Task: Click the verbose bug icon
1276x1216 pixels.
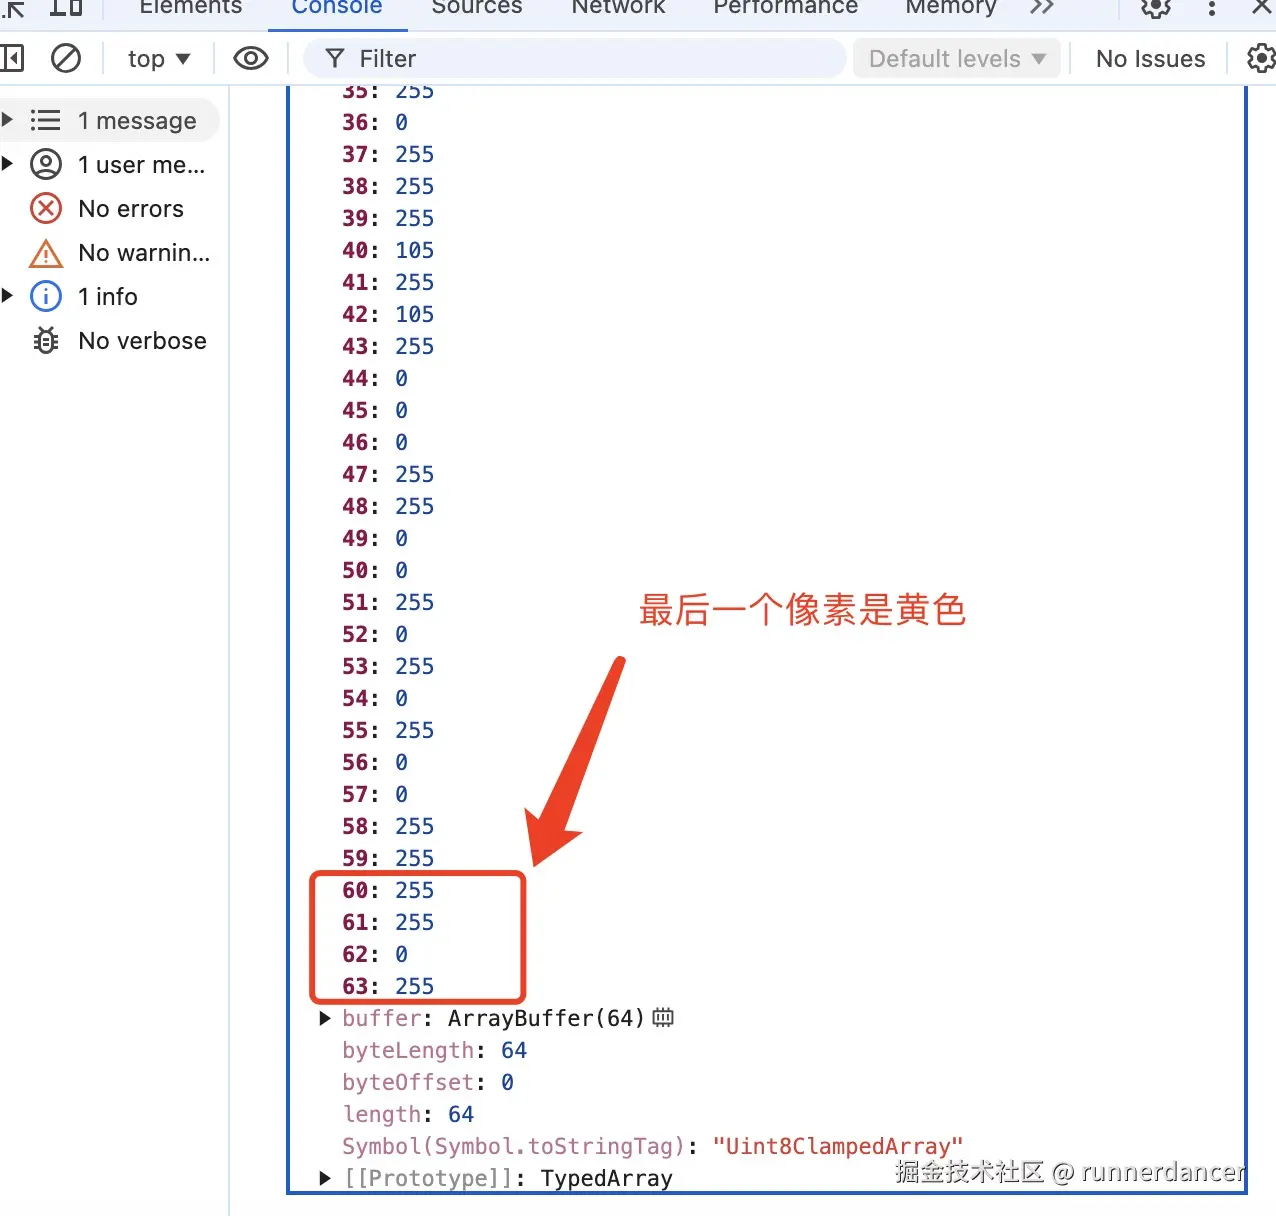Action: coord(46,340)
